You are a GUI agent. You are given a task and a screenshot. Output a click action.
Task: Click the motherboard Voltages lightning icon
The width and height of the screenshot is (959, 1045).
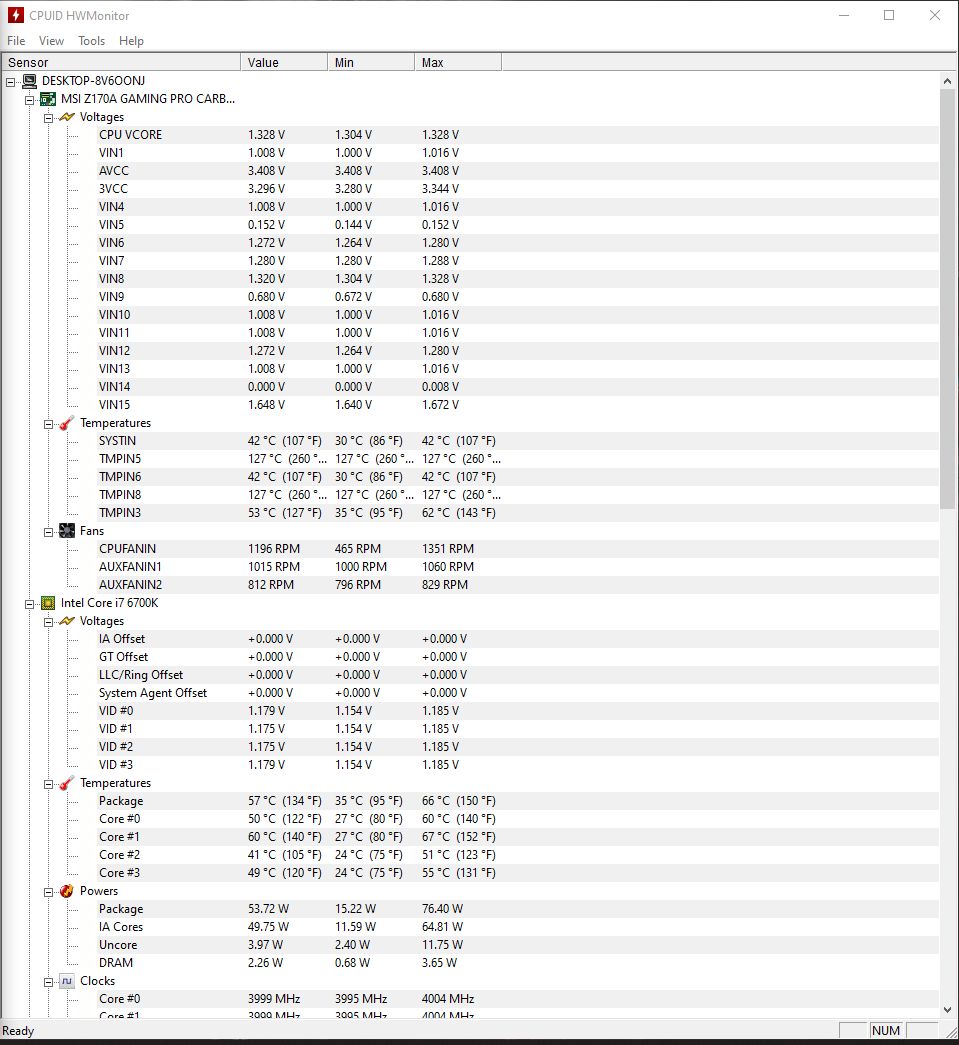point(67,117)
